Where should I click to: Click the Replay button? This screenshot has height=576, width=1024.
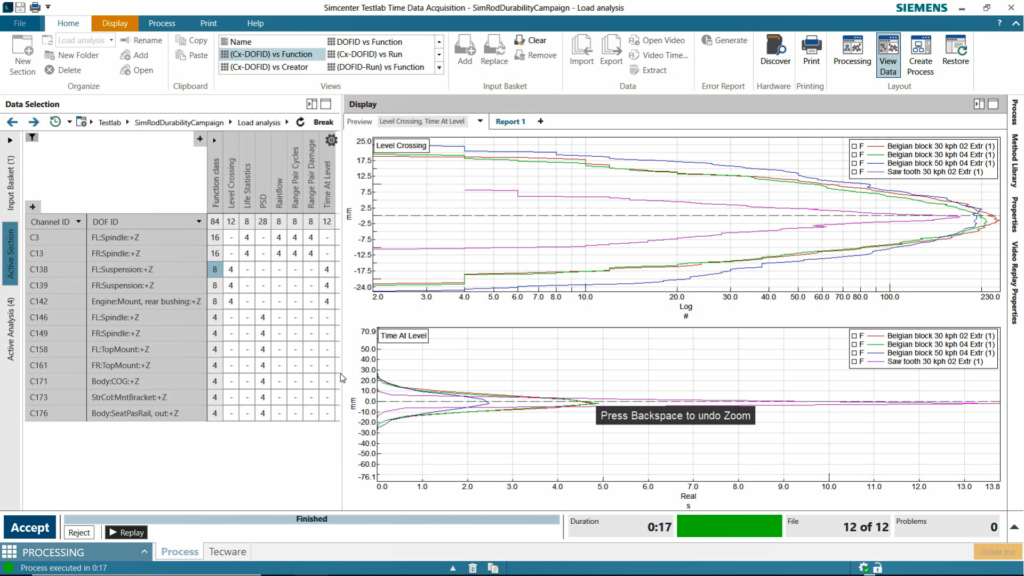[x=126, y=533]
